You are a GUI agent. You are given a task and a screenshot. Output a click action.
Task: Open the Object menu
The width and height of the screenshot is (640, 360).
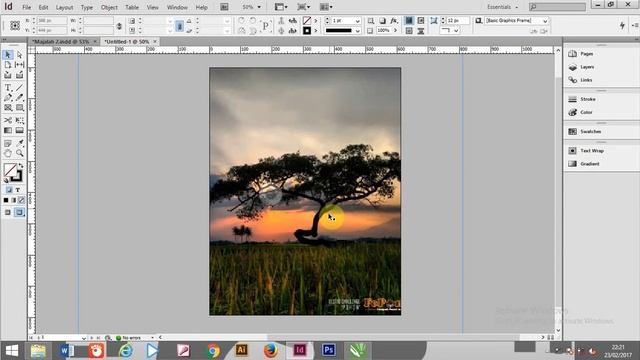109,7
